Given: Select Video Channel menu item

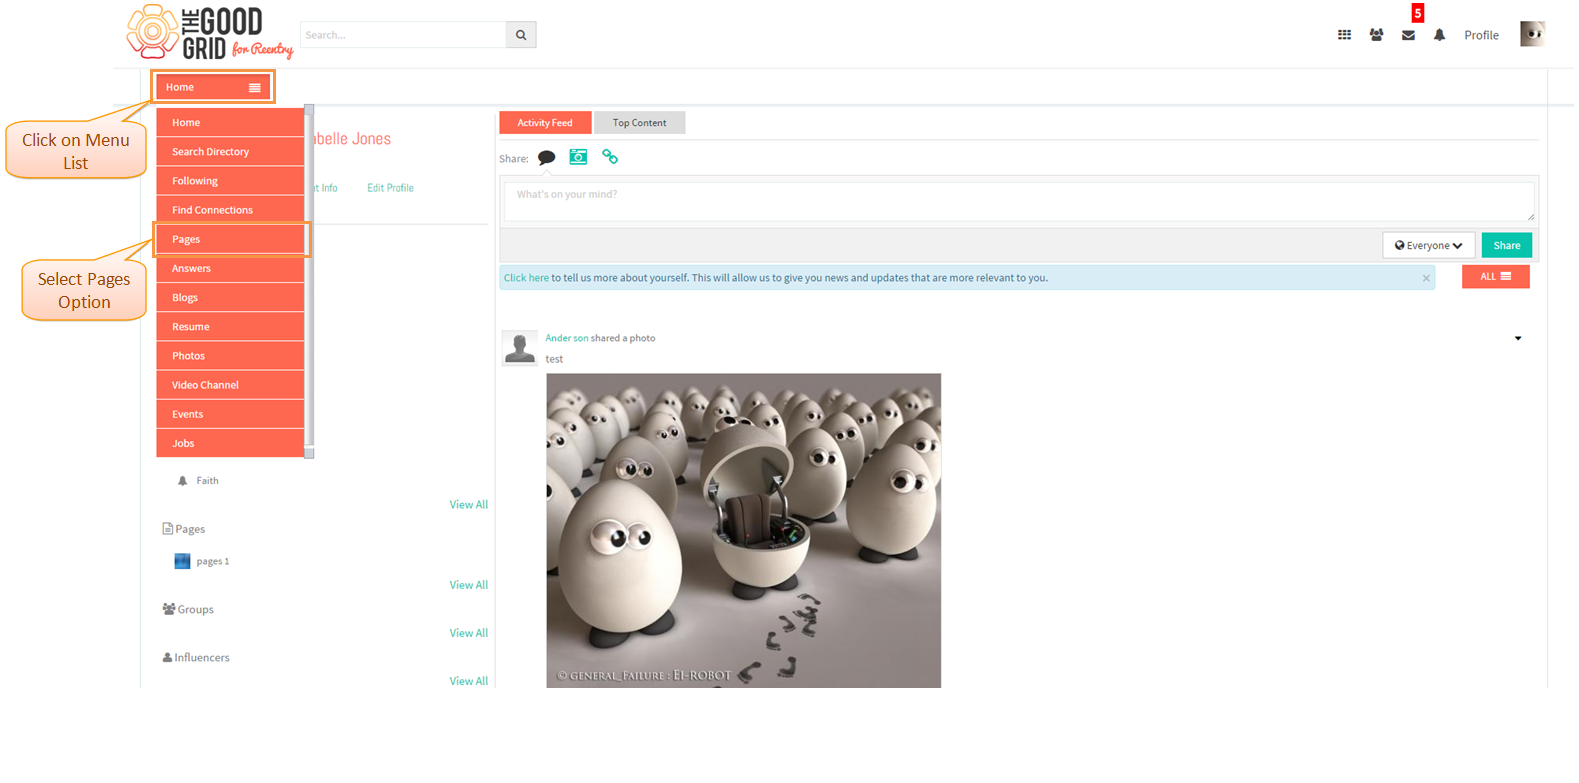Looking at the screenshot, I should point(230,385).
